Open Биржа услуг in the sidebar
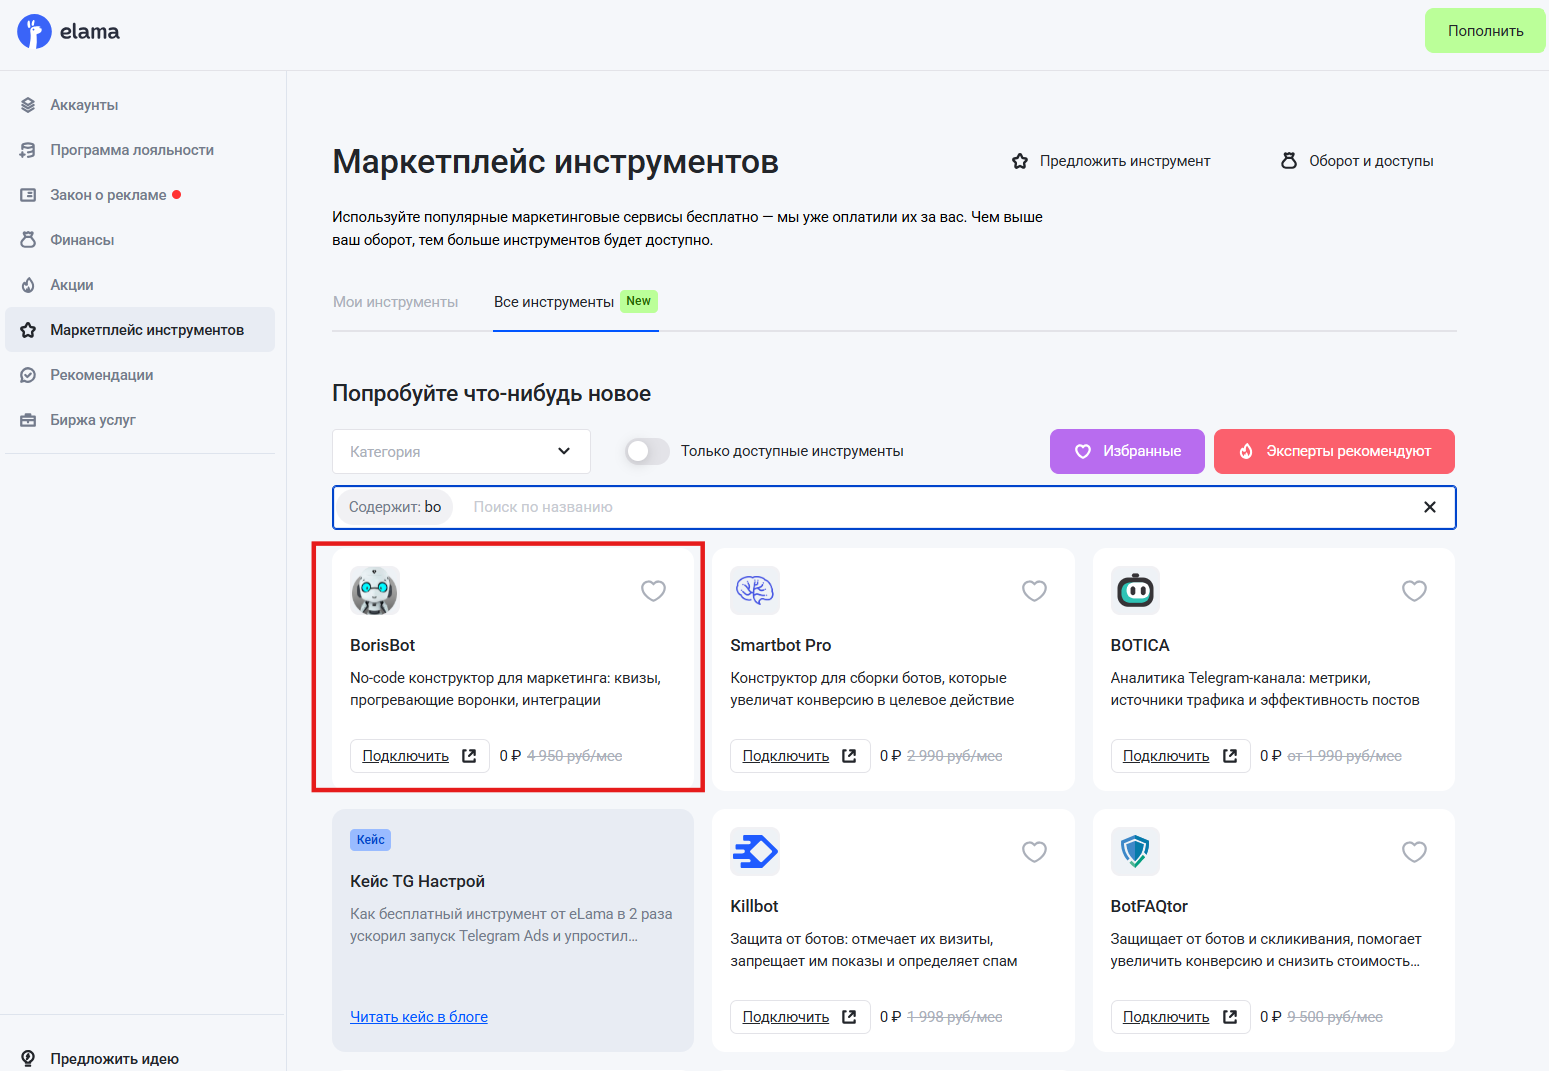This screenshot has width=1549, height=1071. 93,419
